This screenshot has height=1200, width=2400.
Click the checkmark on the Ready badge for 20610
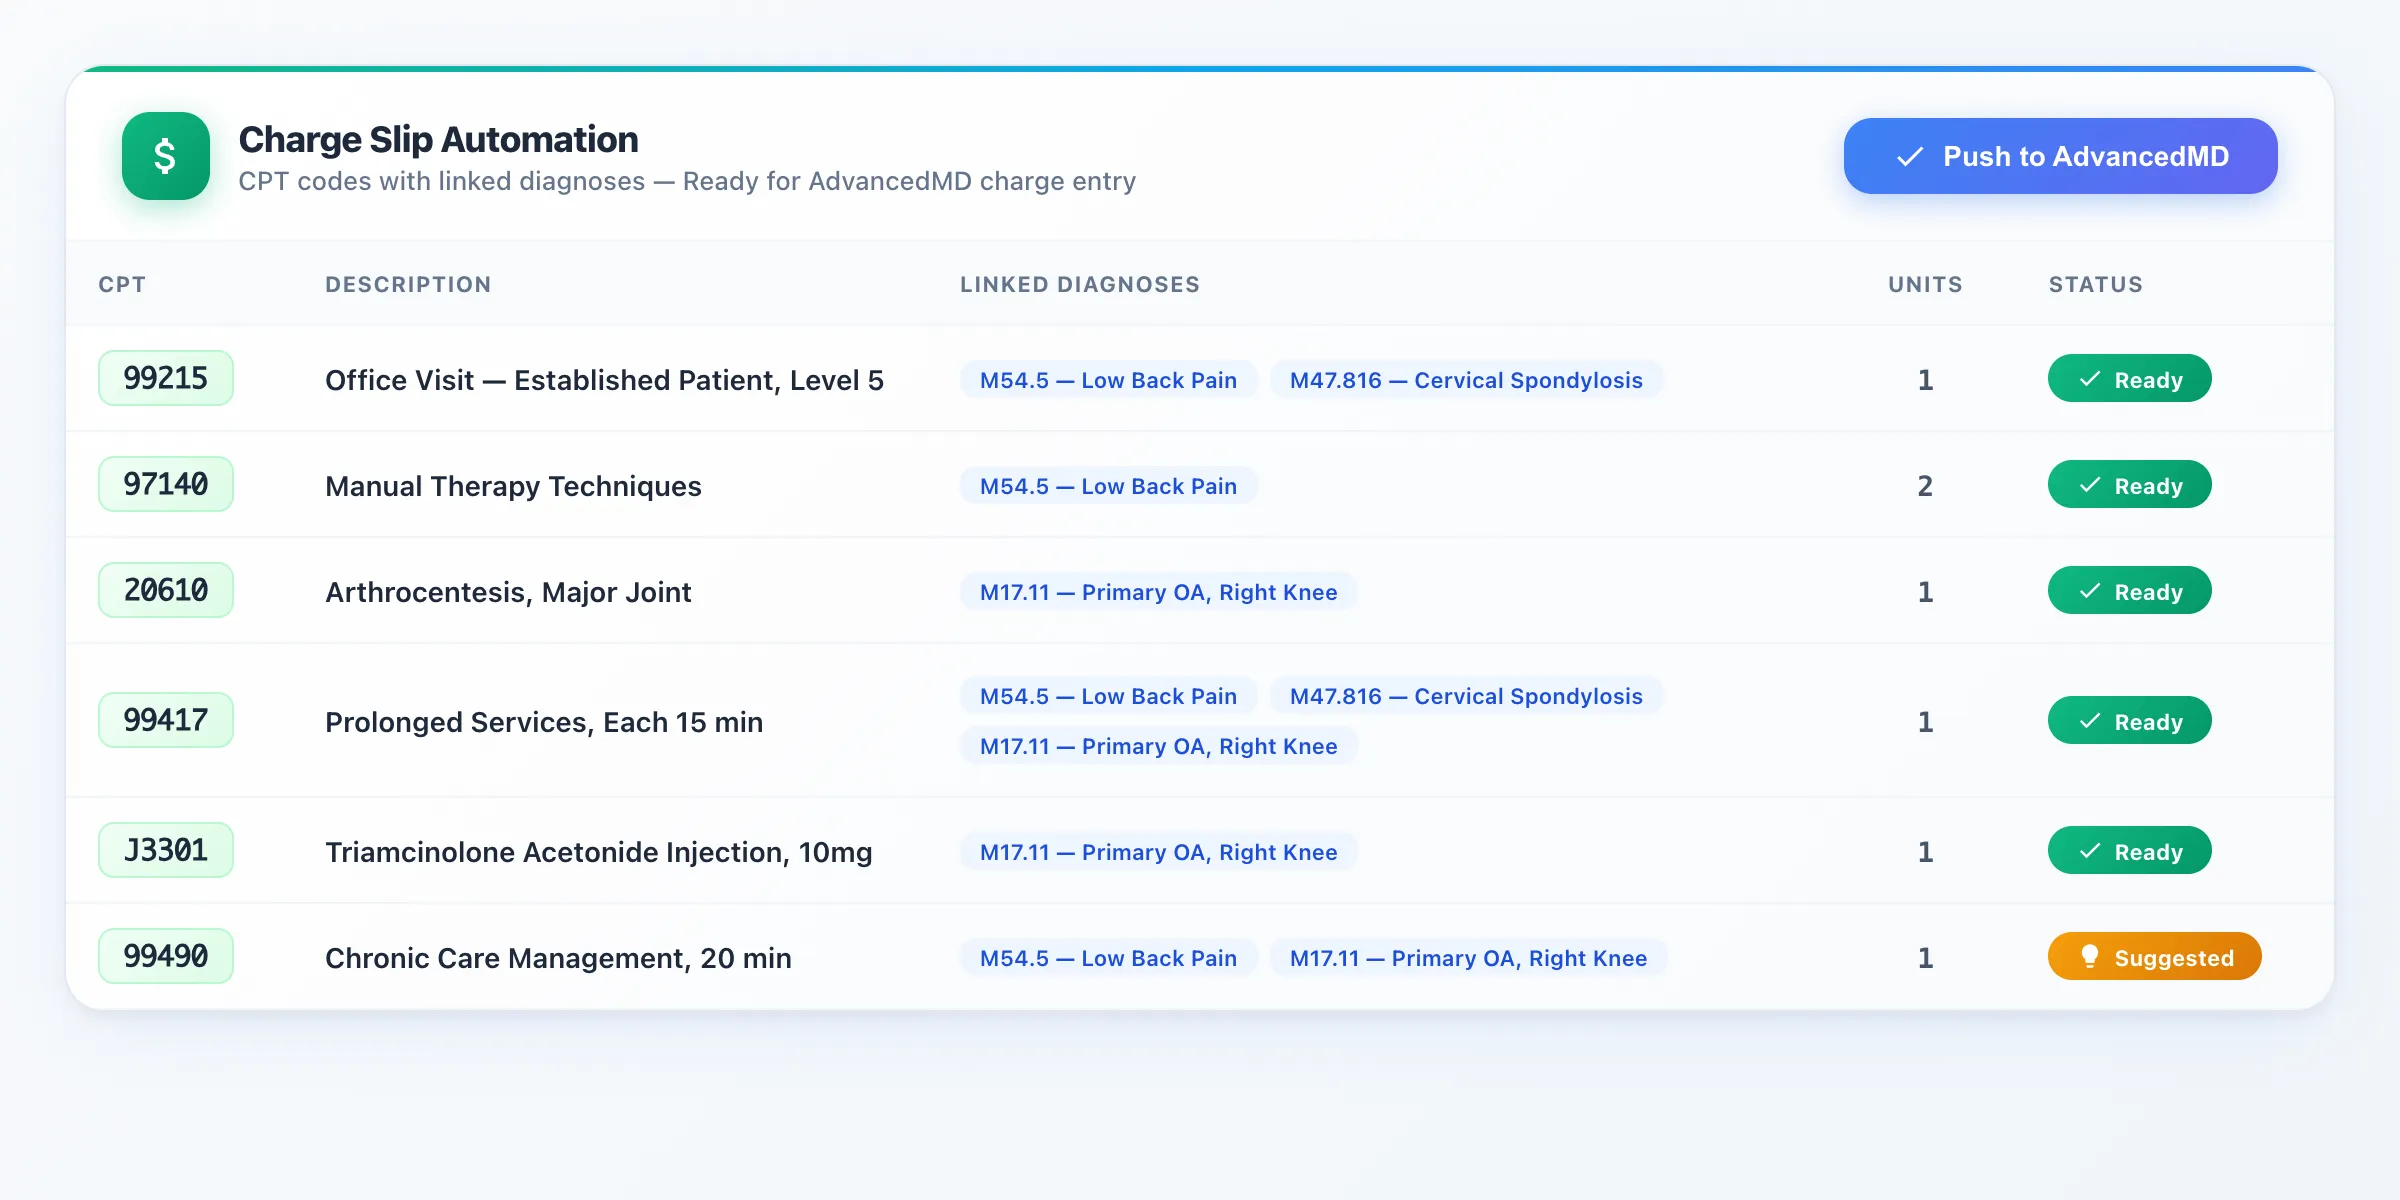2088,590
